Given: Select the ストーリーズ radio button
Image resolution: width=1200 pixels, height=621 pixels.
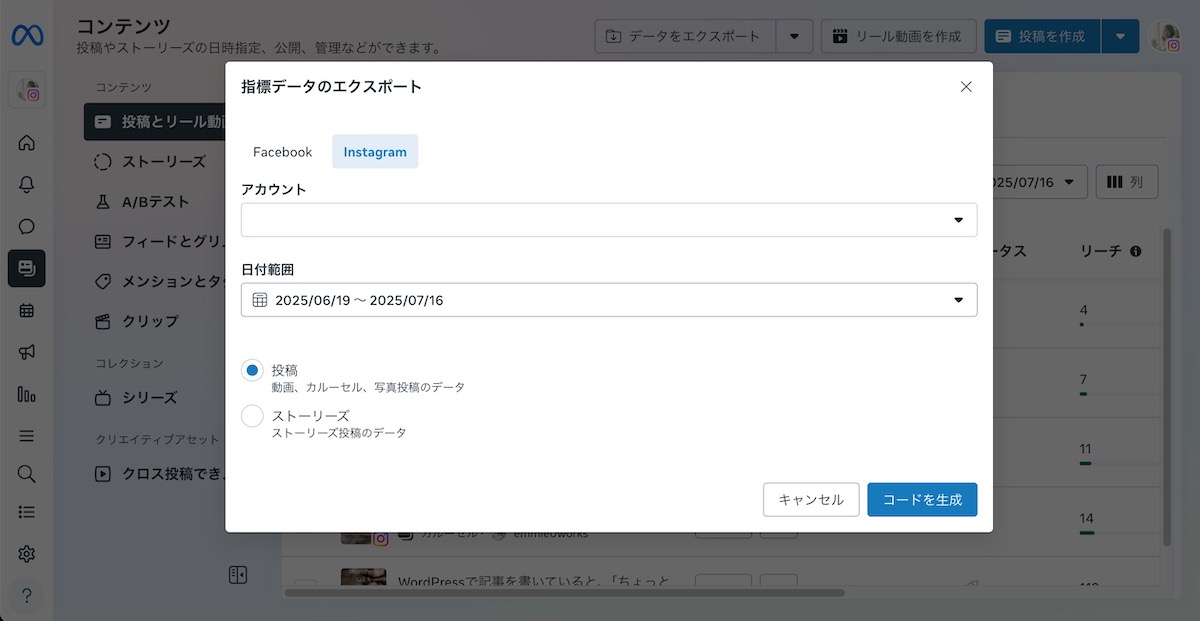Looking at the screenshot, I should [252, 416].
